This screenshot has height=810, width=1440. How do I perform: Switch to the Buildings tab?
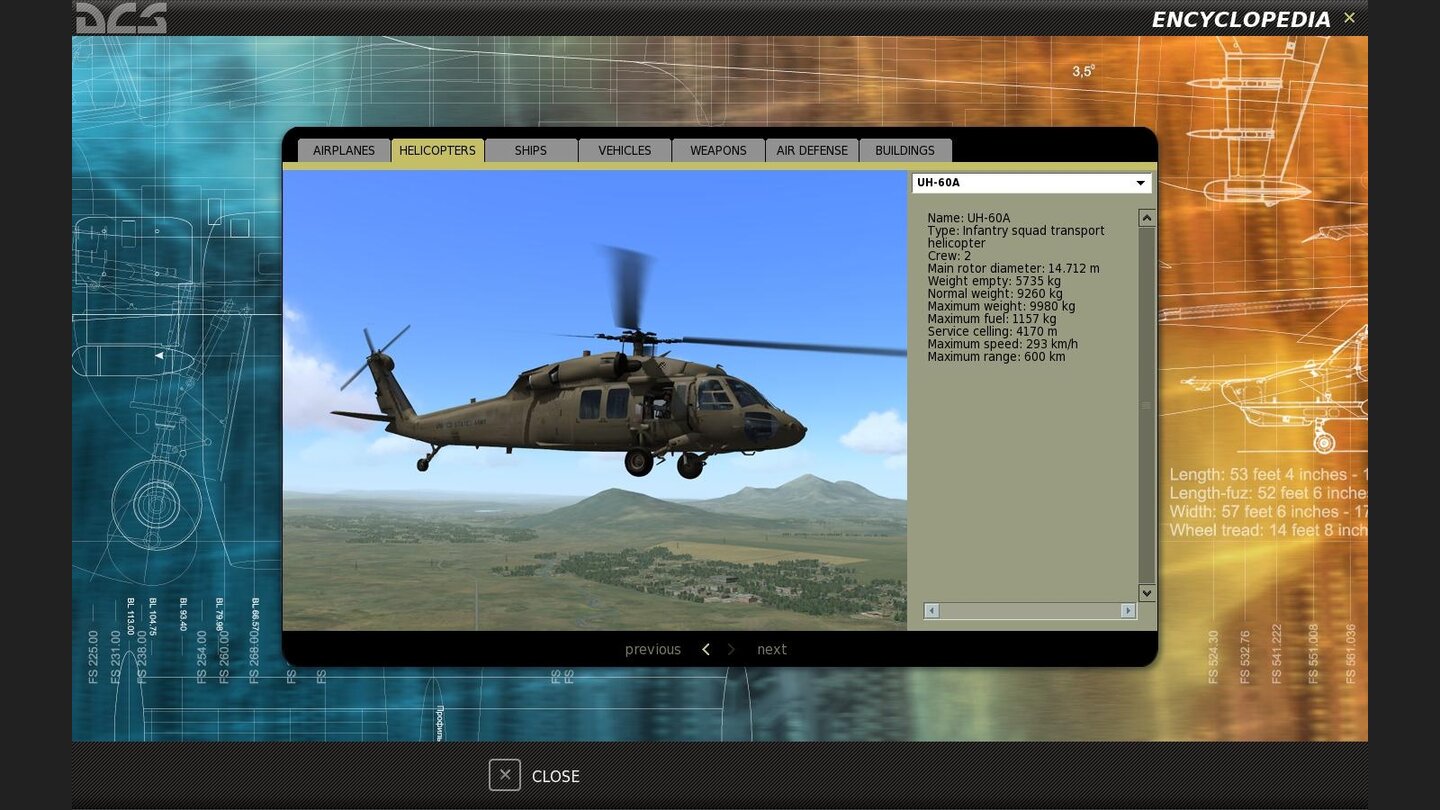pos(905,150)
